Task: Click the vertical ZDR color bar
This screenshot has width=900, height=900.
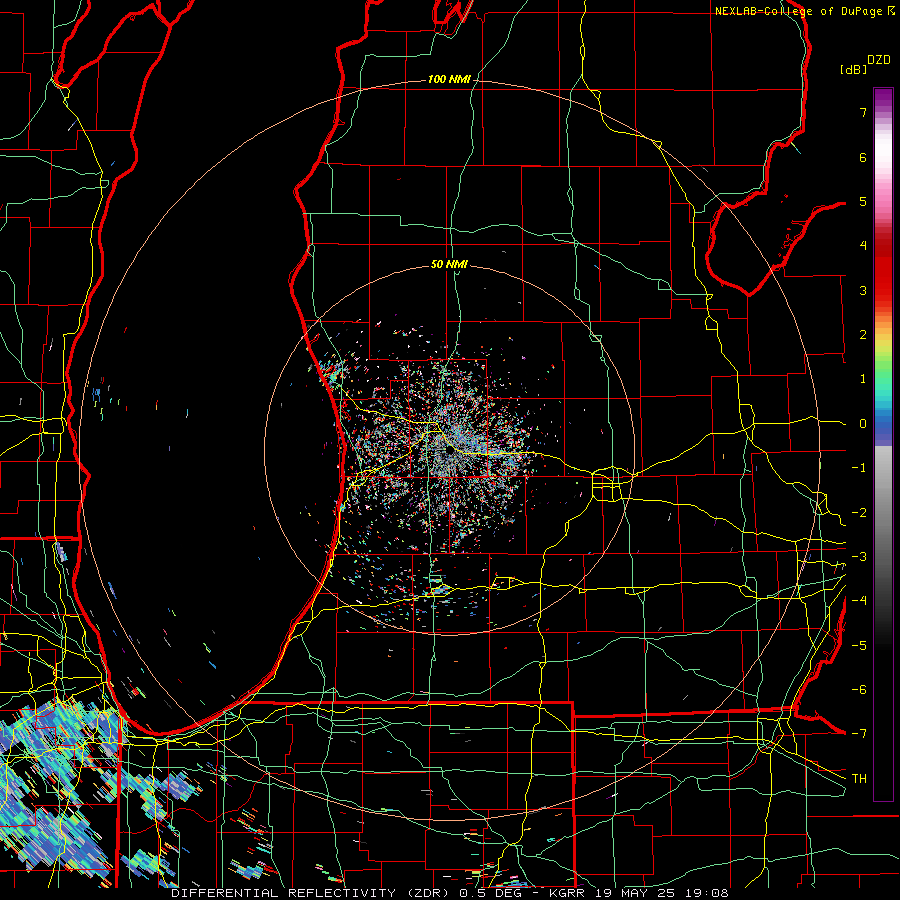Action: point(883,445)
